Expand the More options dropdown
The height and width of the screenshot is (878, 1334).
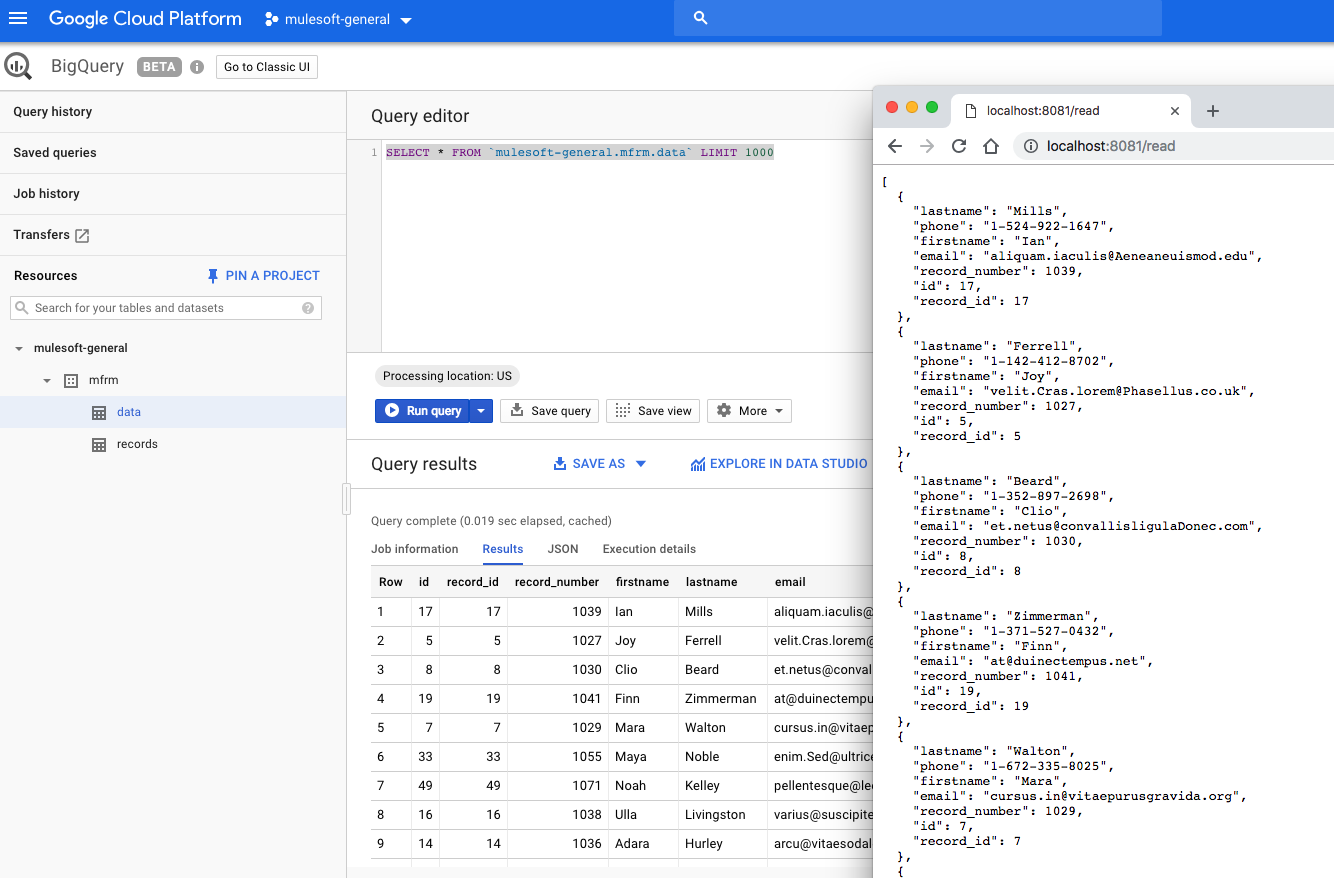click(x=749, y=411)
